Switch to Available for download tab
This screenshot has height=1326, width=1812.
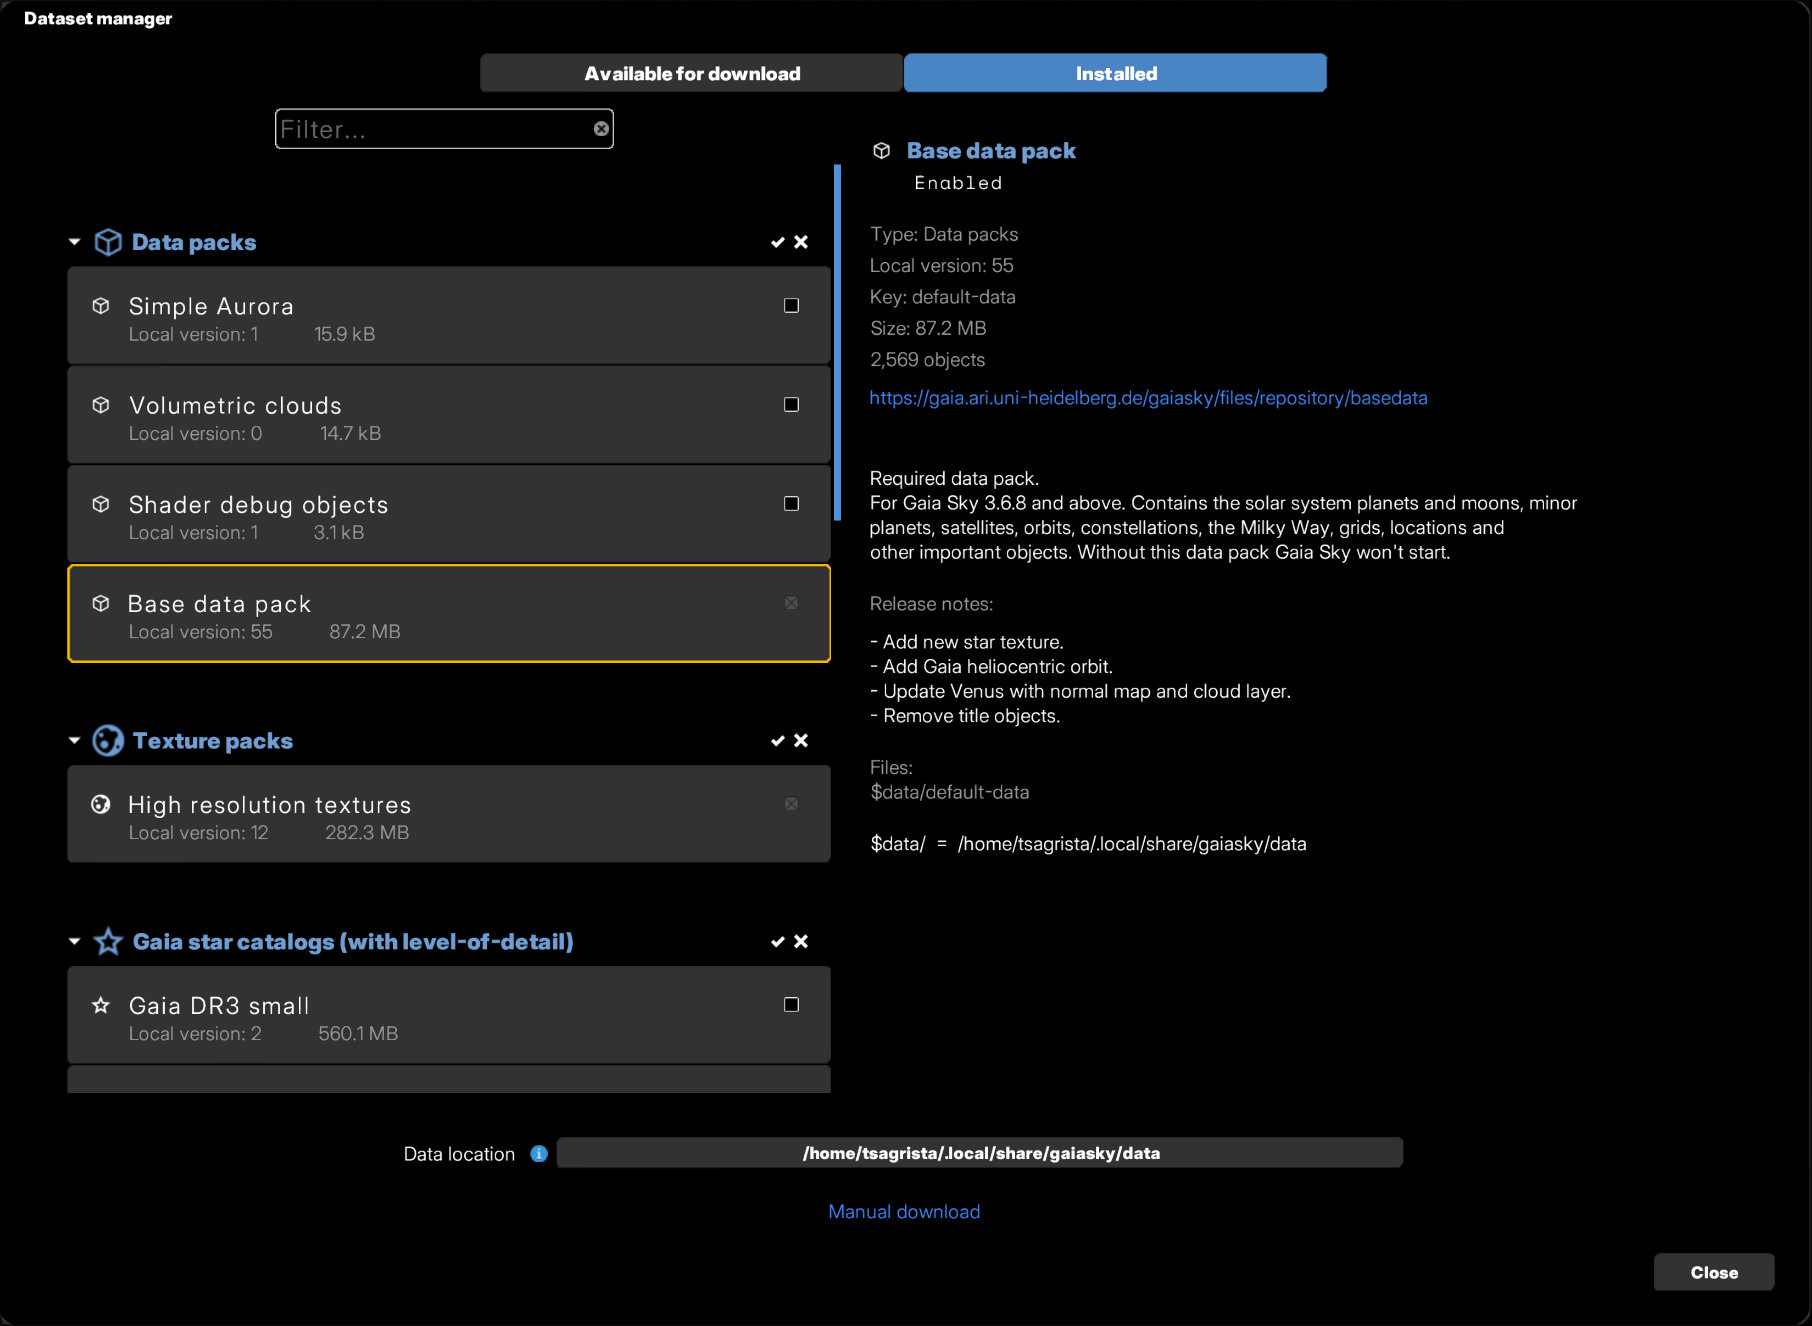[691, 74]
